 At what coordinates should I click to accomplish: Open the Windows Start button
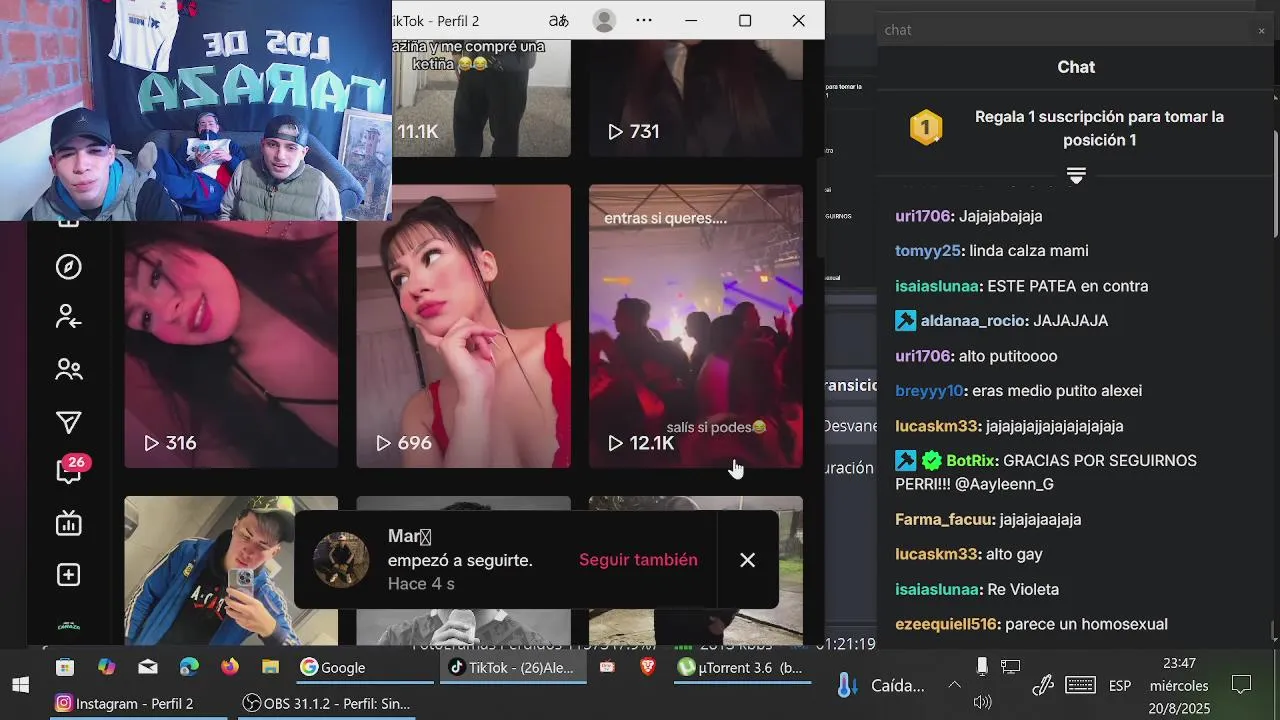pyautogui.click(x=20, y=685)
